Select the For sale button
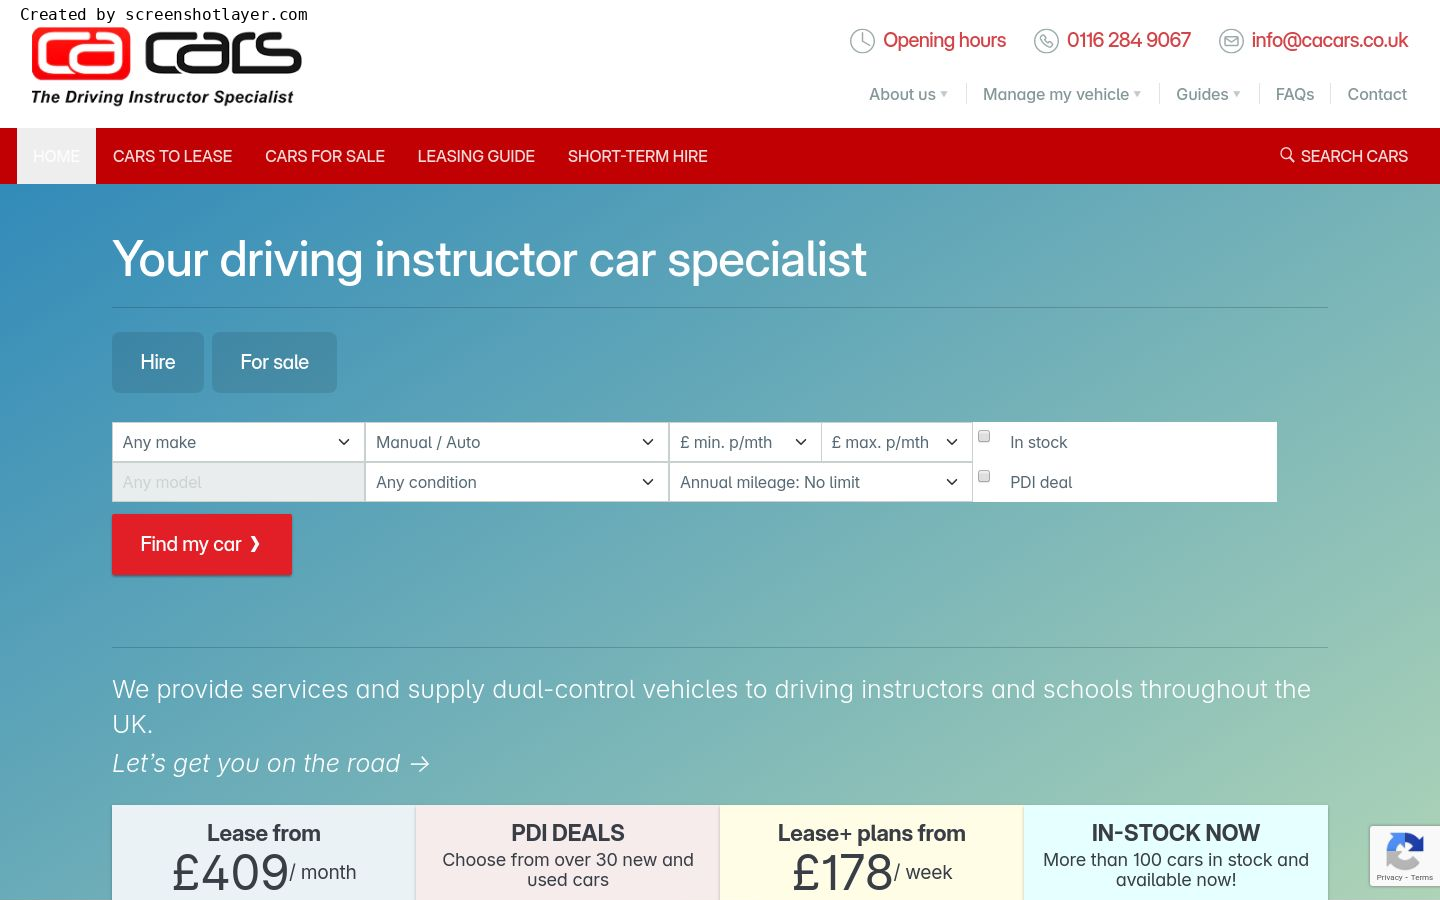This screenshot has width=1440, height=900. pos(274,362)
